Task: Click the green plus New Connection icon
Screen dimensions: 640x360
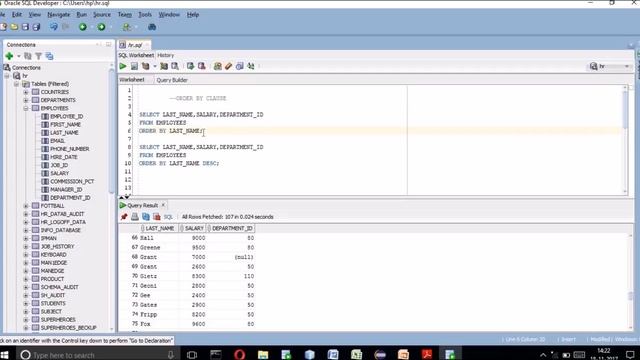Action: (x=9, y=56)
